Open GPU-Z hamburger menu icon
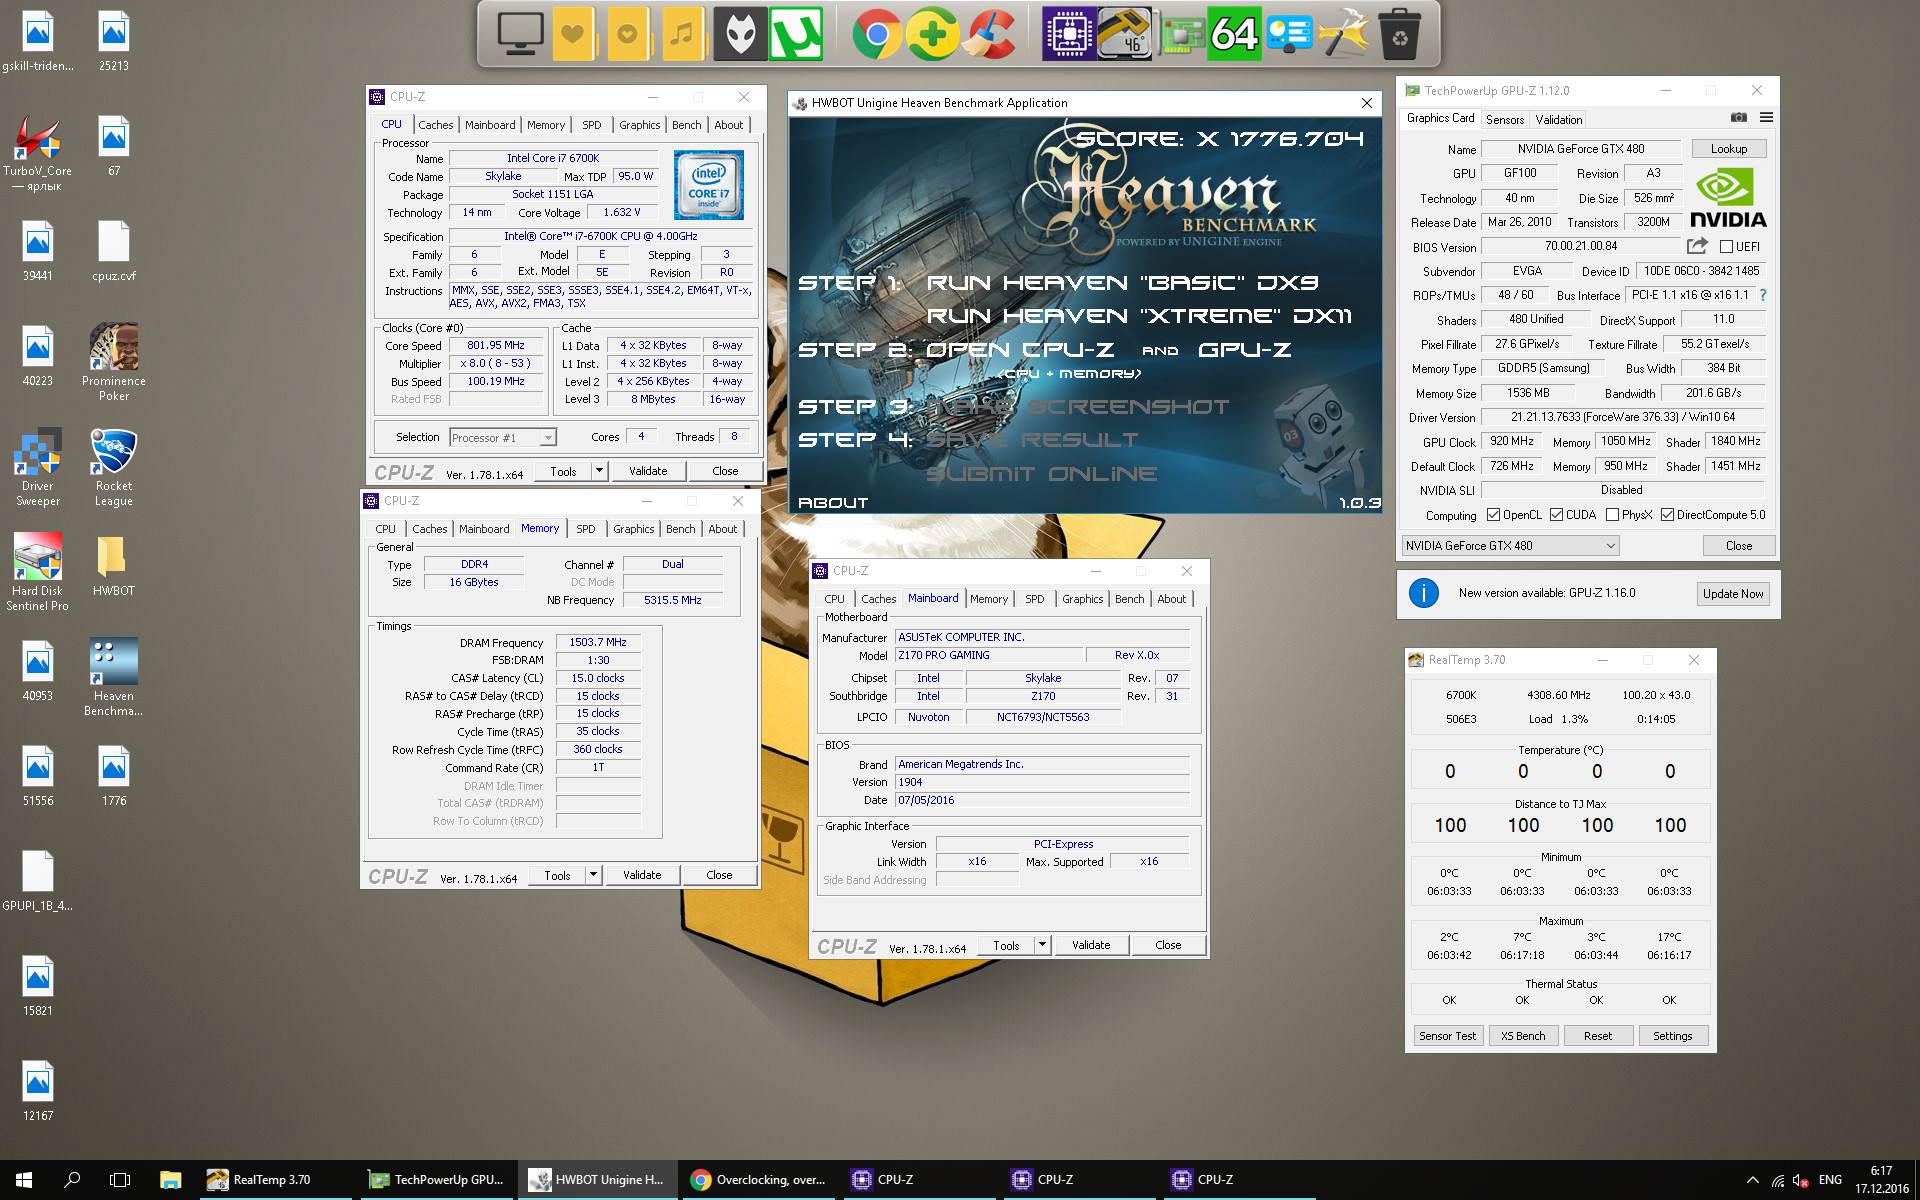 pos(1767,118)
